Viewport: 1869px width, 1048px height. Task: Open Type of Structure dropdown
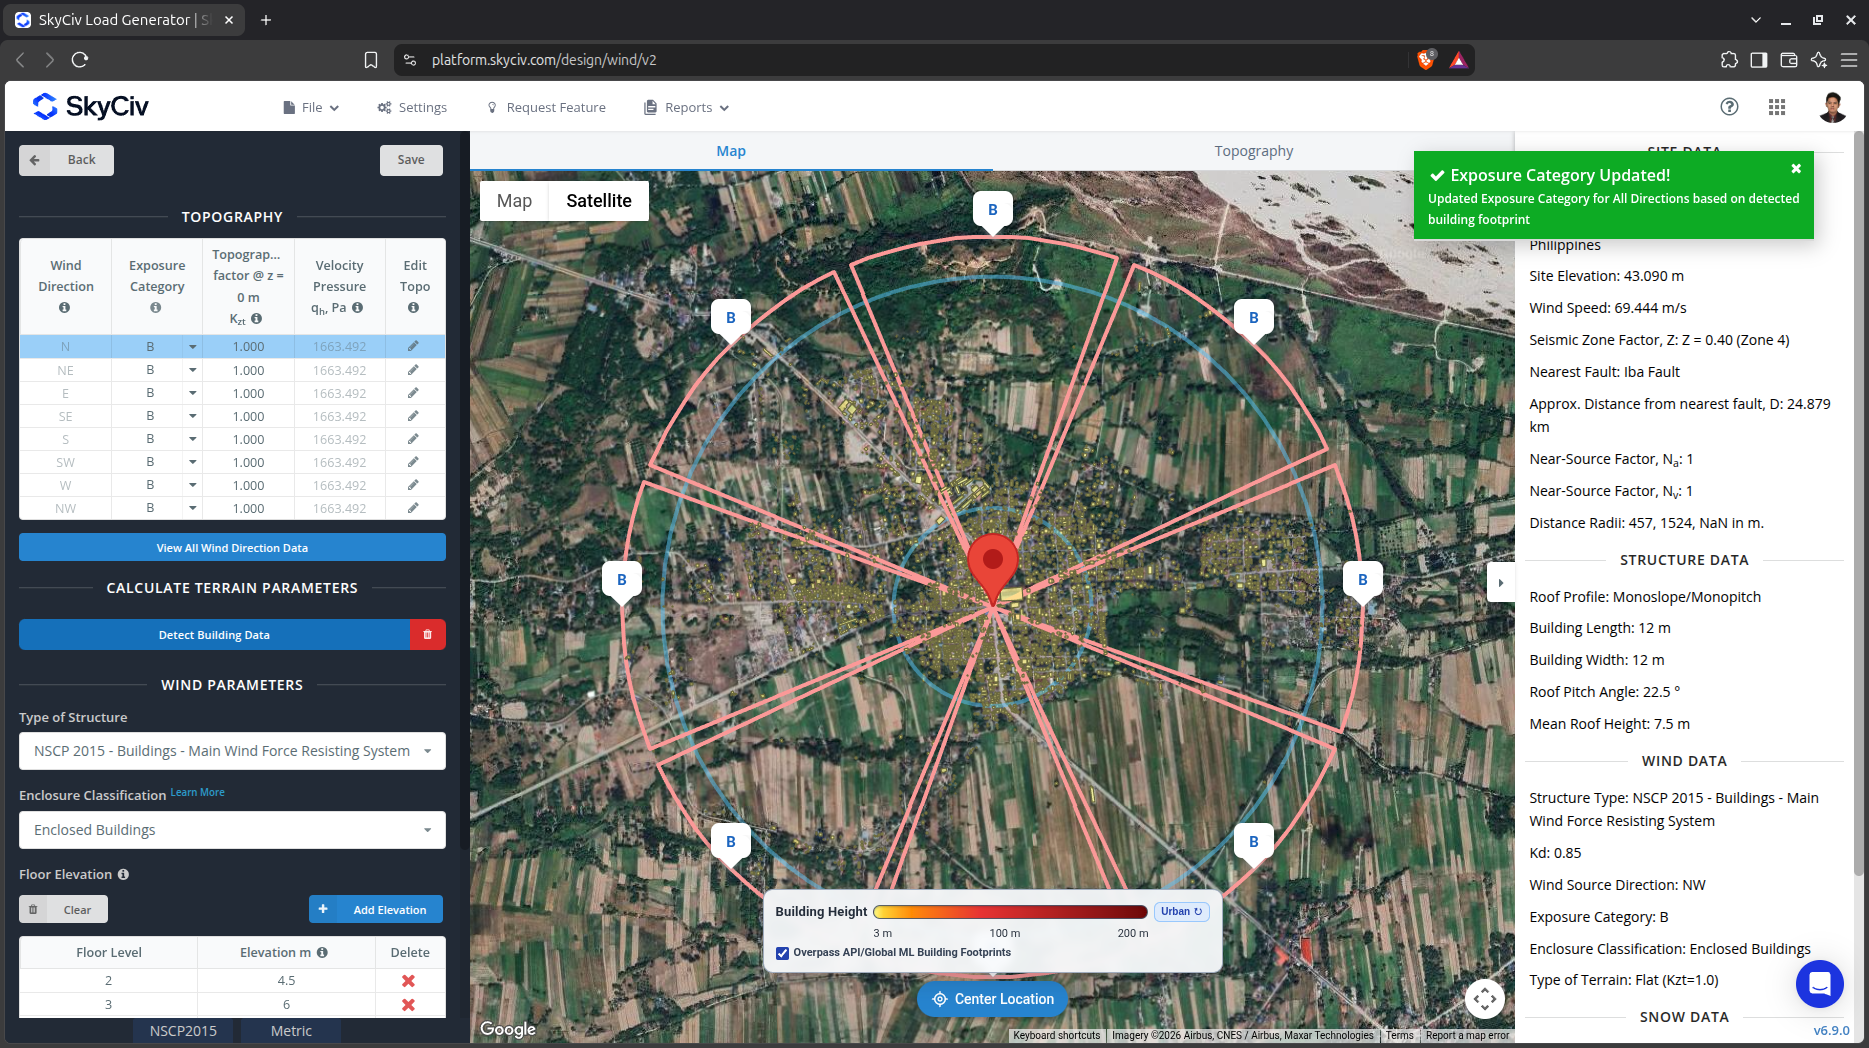pyautogui.click(x=232, y=751)
